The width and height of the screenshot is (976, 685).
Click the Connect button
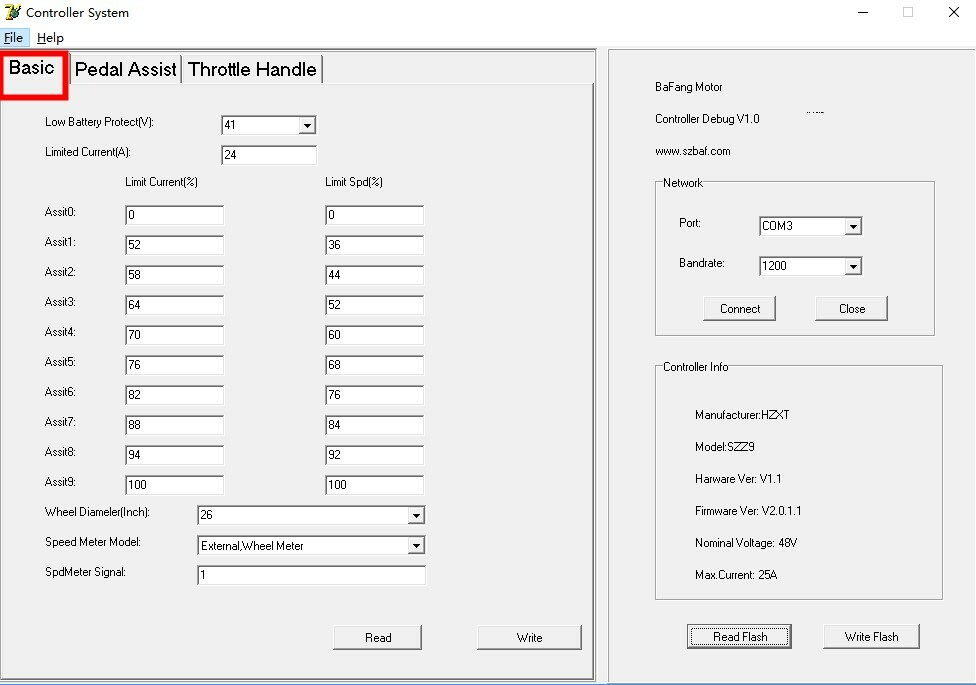coord(739,309)
